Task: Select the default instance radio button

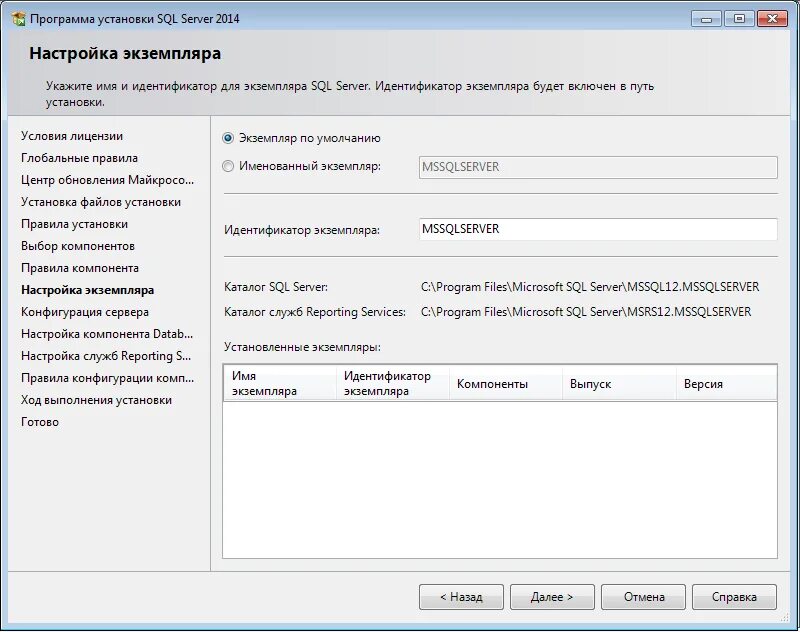Action: coord(228,138)
